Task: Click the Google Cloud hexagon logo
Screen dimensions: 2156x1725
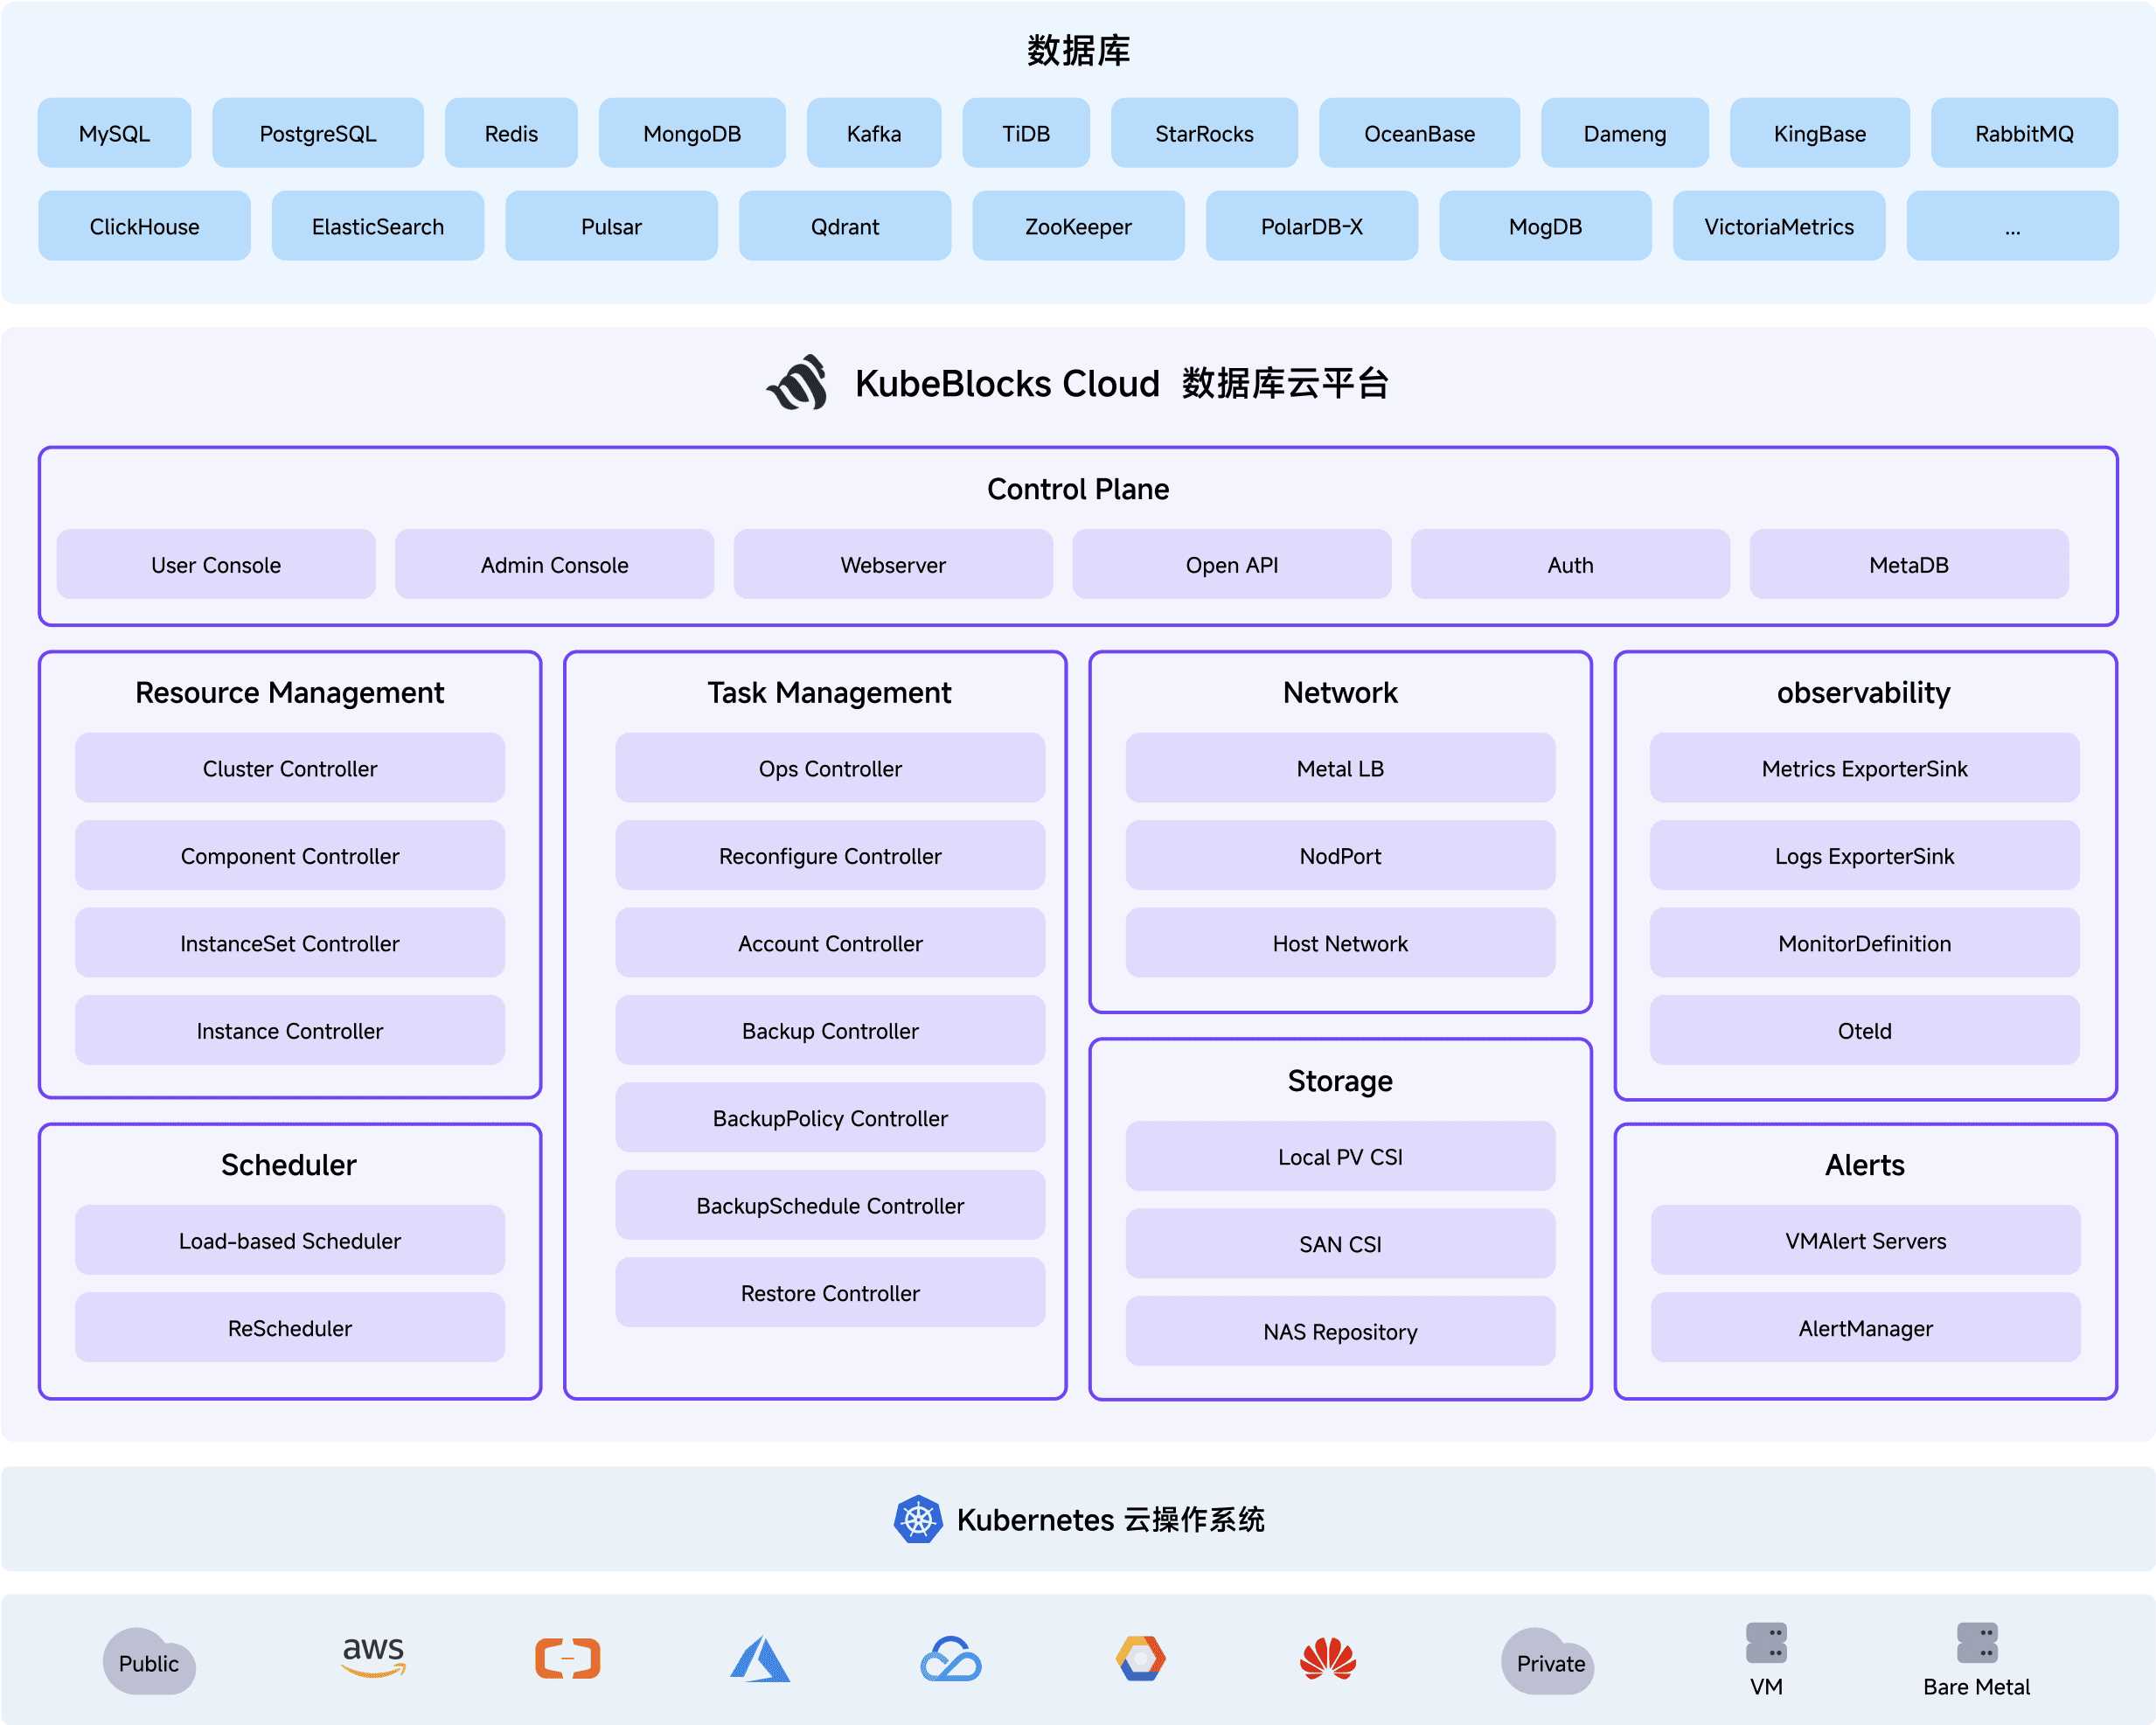Action: (x=1141, y=1658)
